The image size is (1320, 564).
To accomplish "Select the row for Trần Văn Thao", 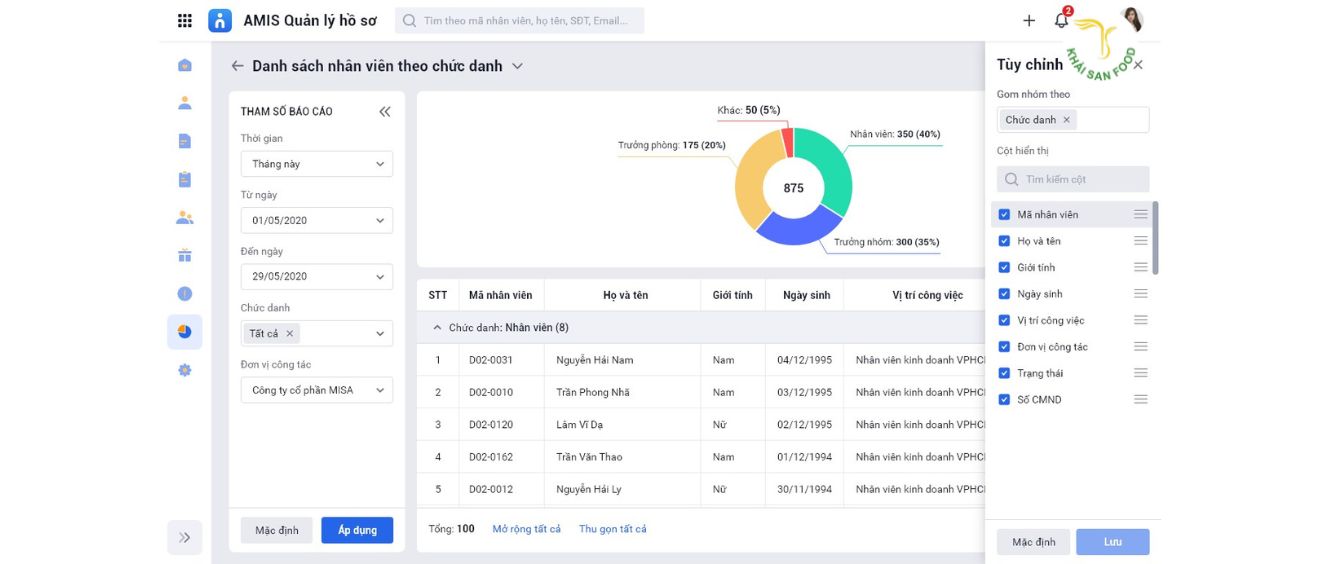I will point(700,457).
